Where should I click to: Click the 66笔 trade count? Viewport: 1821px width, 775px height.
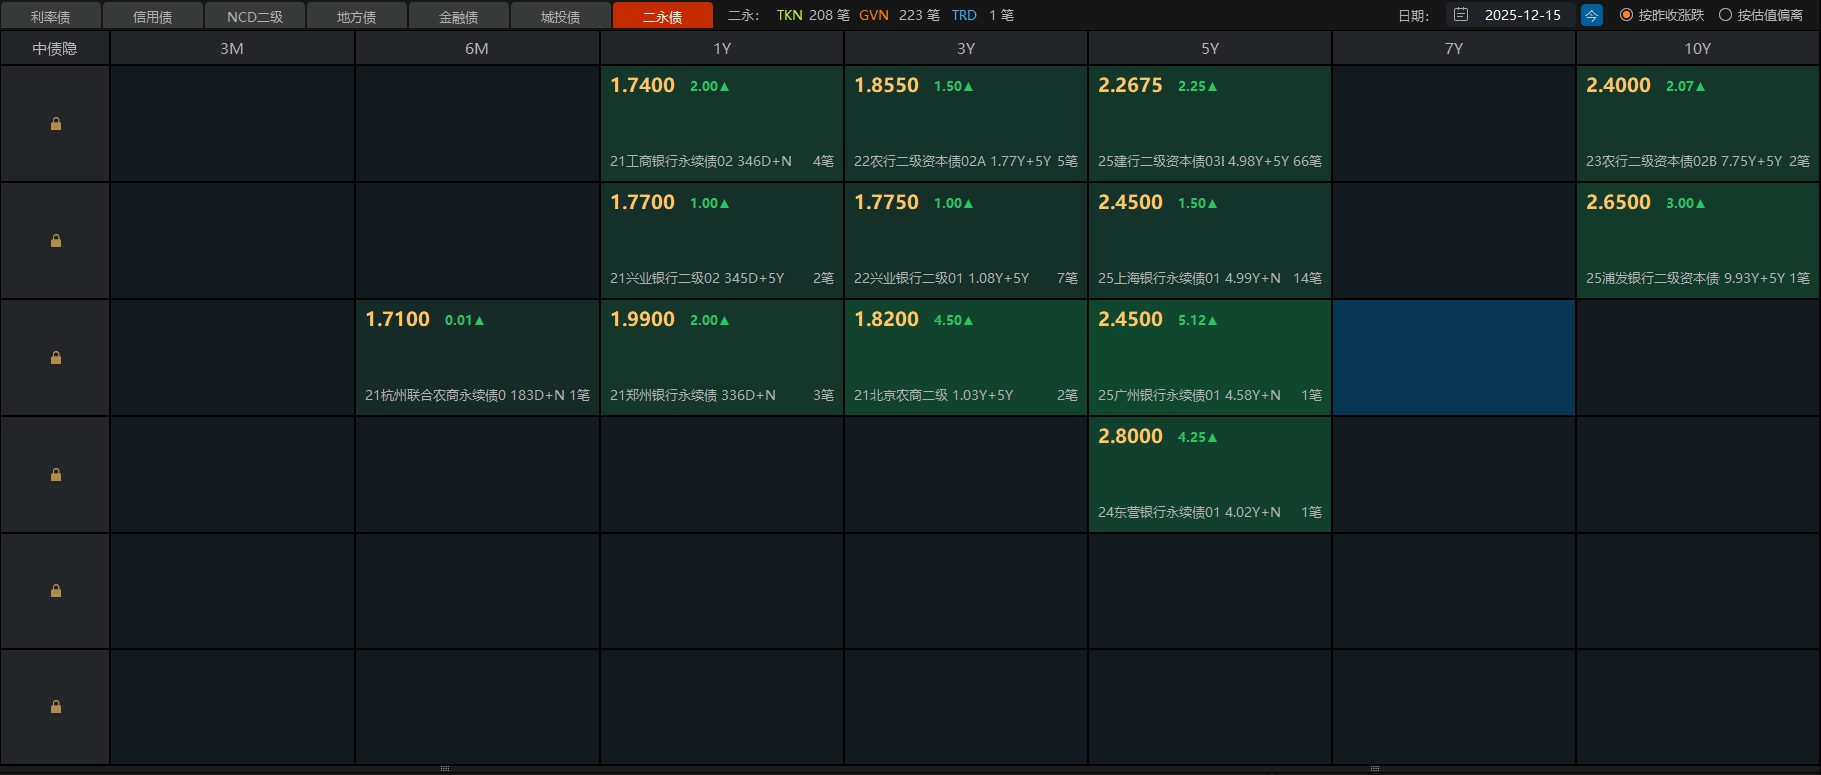tap(1308, 161)
